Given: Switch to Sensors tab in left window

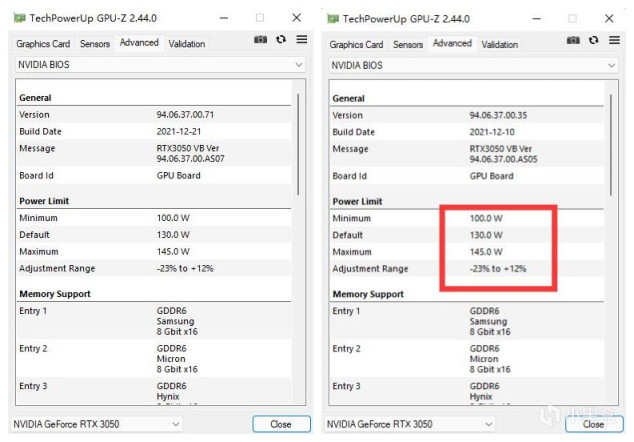Looking at the screenshot, I should (95, 44).
